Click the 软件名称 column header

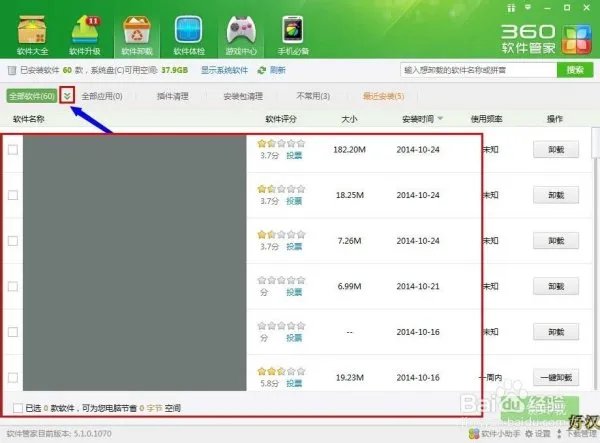tap(29, 119)
